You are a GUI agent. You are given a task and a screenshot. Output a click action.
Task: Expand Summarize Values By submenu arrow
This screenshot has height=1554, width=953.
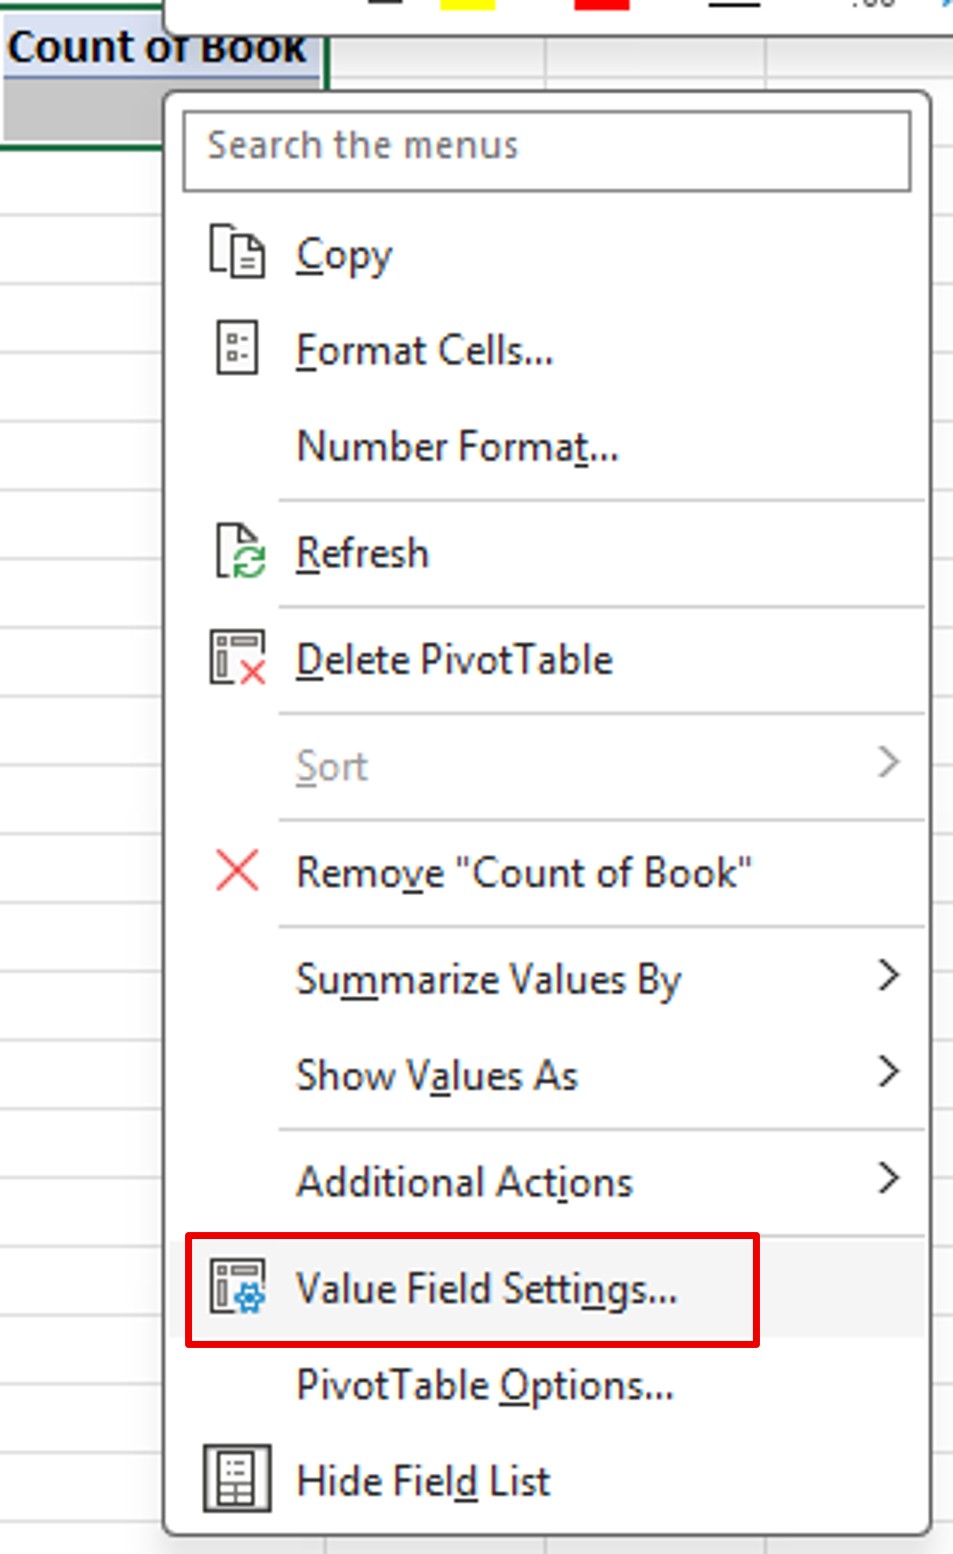pos(888,975)
